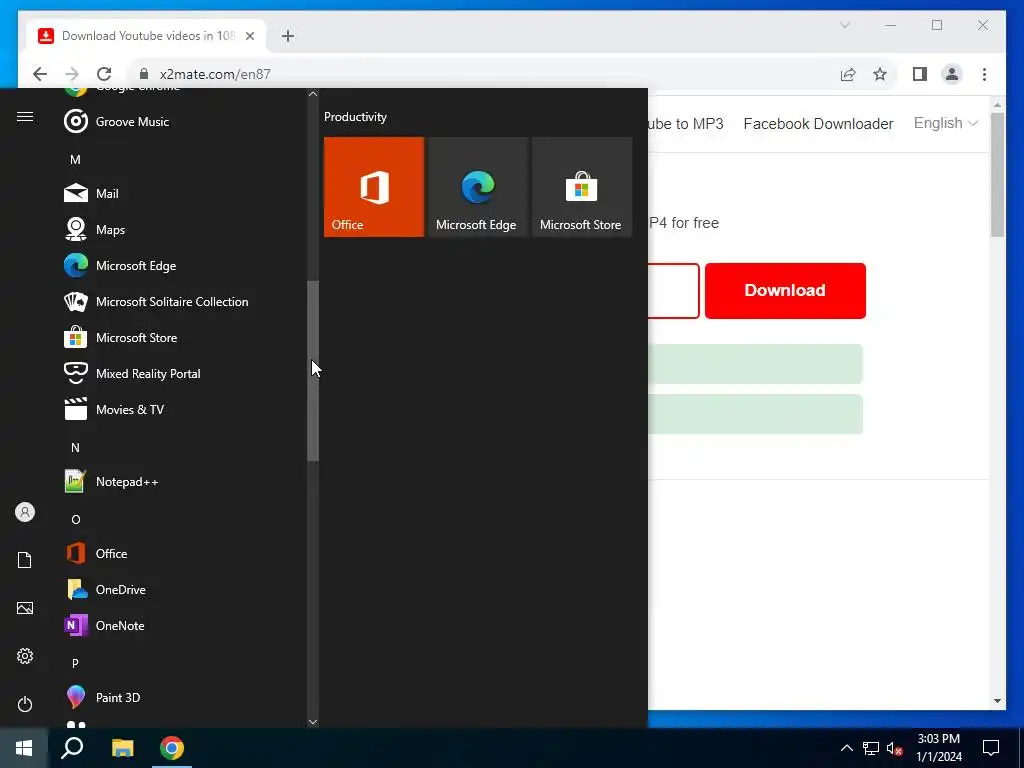Open a new Chrome tab
This screenshot has height=768, width=1024.
[288, 36]
